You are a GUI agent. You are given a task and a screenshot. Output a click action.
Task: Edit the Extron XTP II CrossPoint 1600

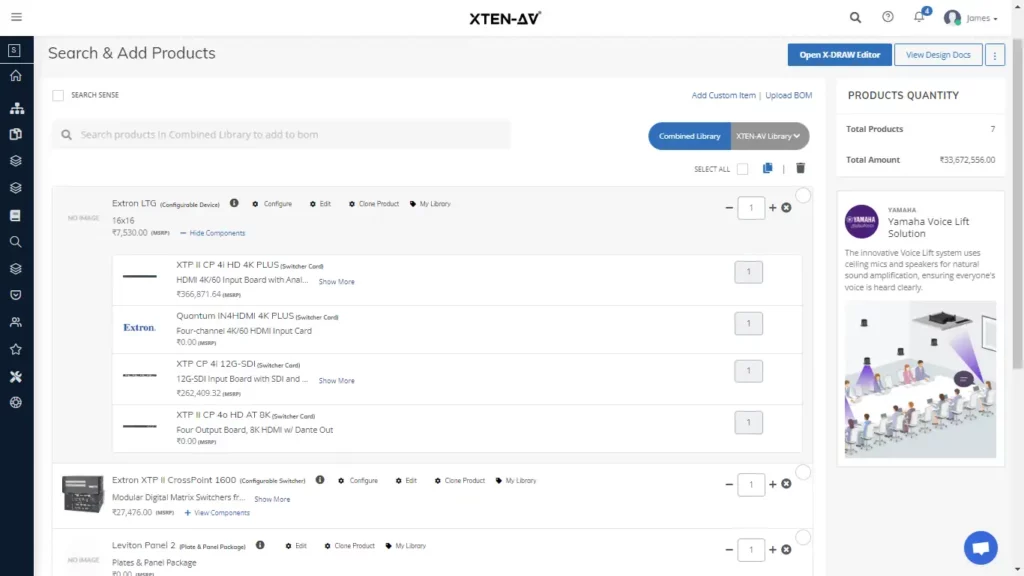pyautogui.click(x=406, y=481)
